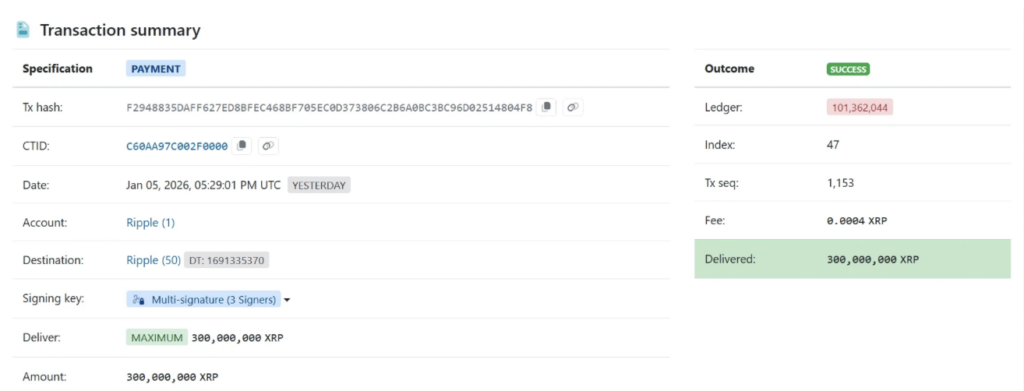Open the Tx hash permalink icon

tap(573, 107)
